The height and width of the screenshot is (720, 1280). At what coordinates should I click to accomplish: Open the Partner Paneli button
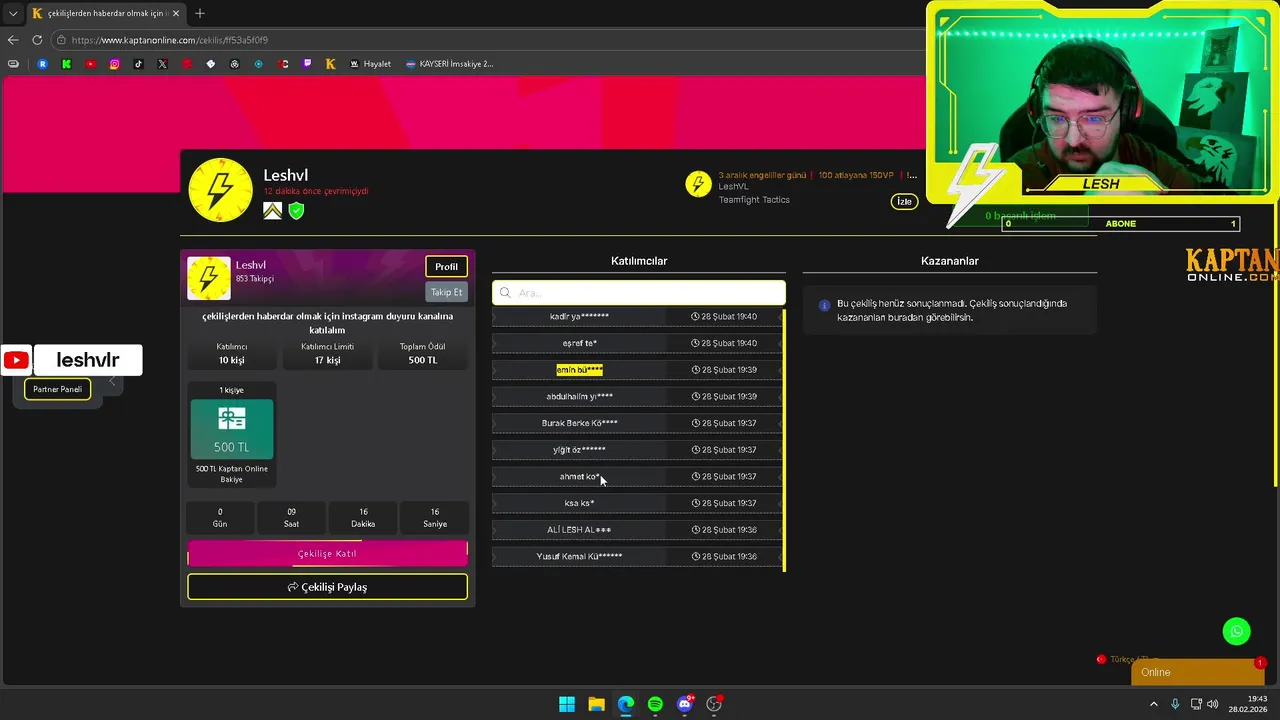57,389
